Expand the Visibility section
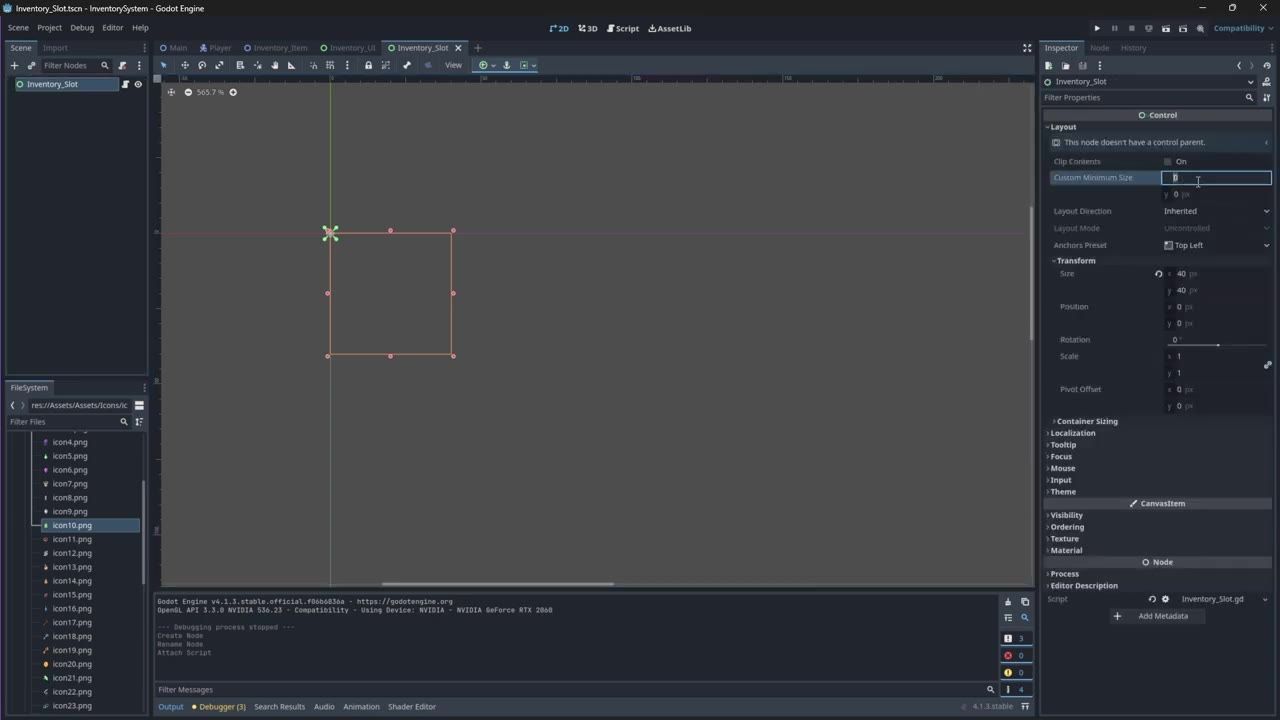1280x720 pixels. coord(1066,515)
